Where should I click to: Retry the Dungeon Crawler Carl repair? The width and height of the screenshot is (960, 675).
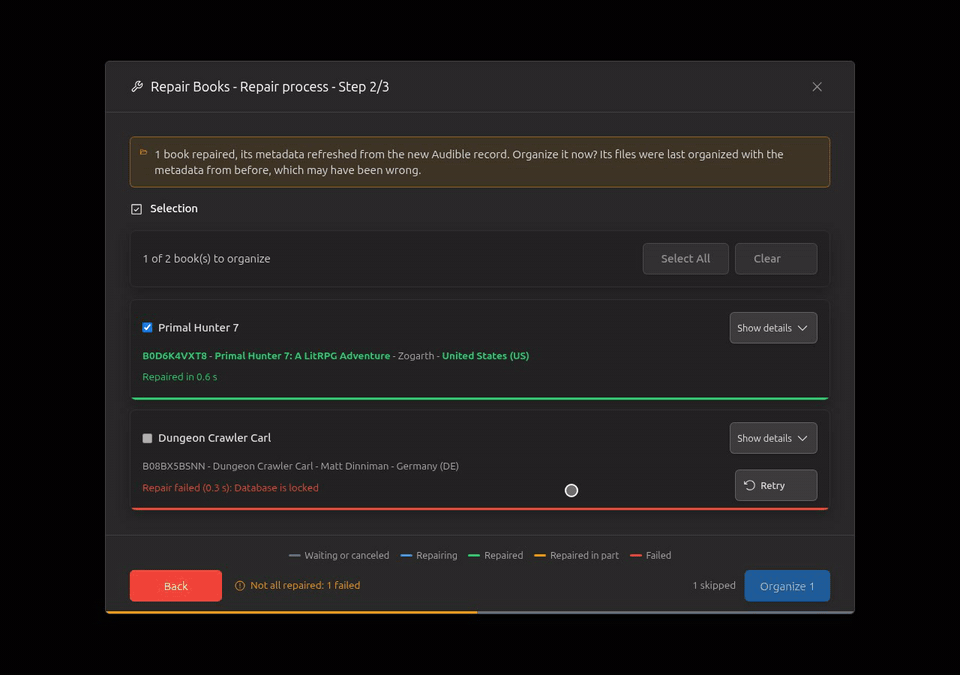click(776, 485)
